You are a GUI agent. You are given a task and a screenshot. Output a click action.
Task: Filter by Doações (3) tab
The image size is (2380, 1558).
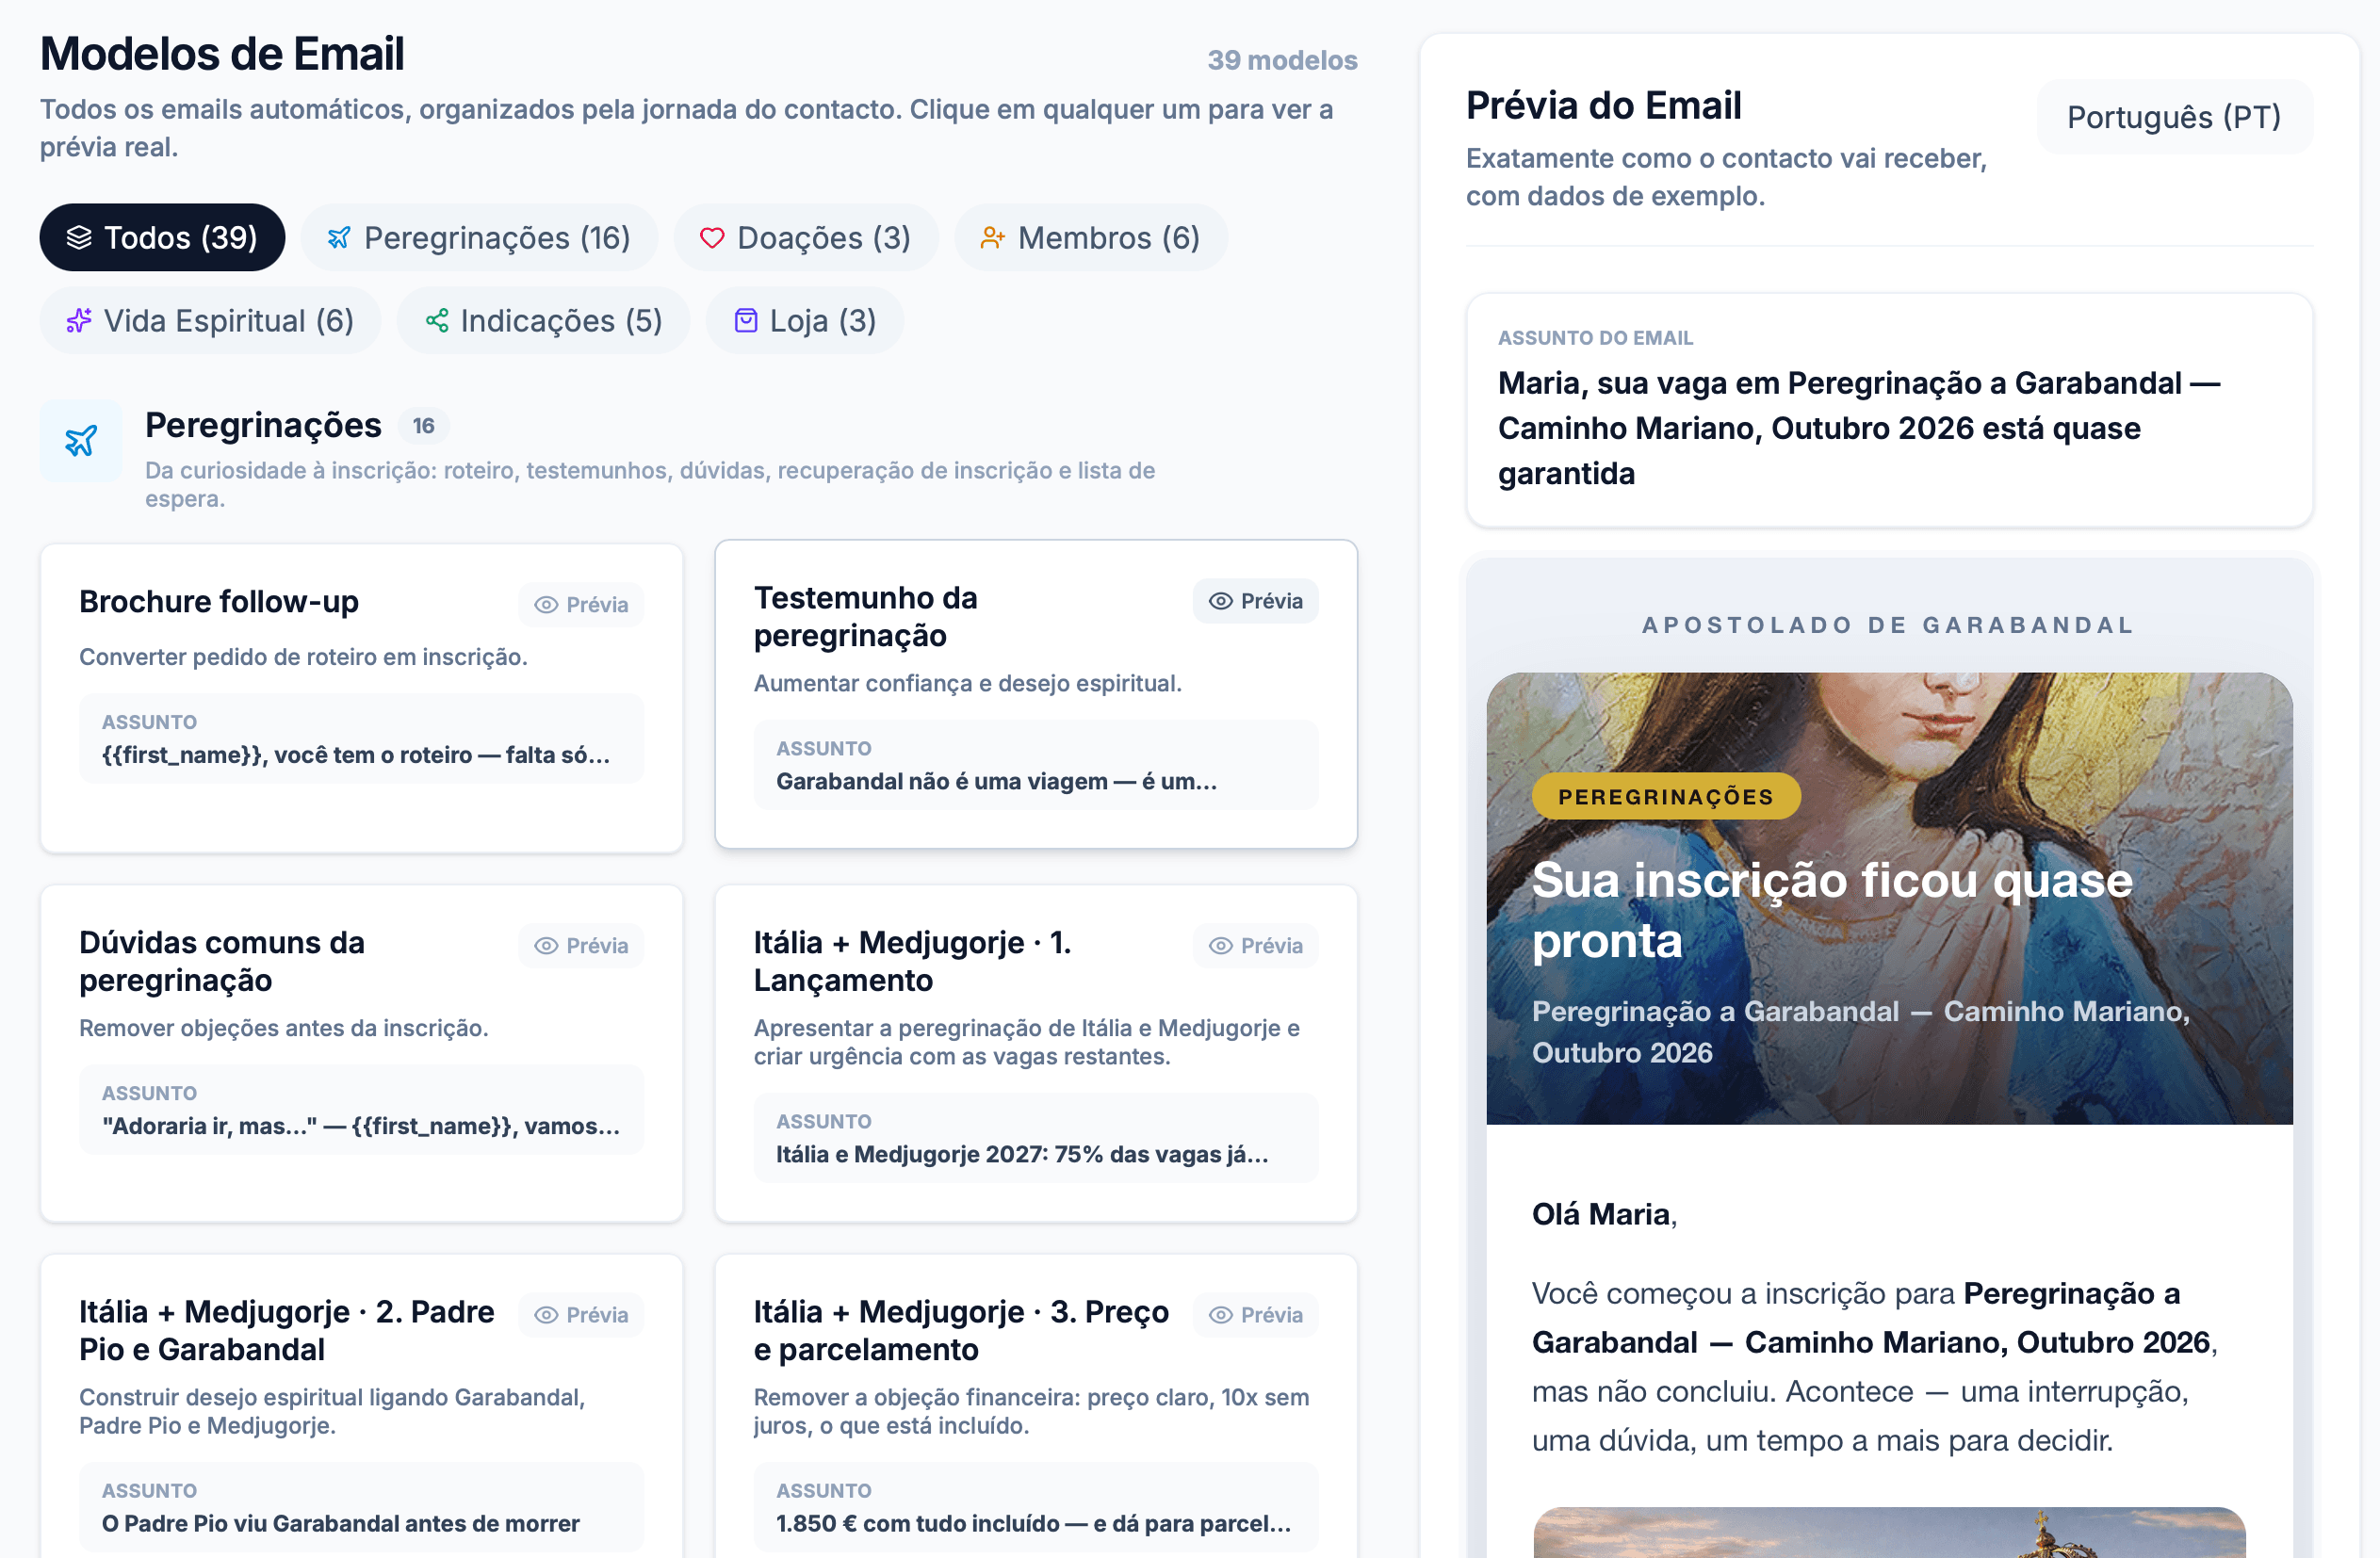(x=805, y=237)
